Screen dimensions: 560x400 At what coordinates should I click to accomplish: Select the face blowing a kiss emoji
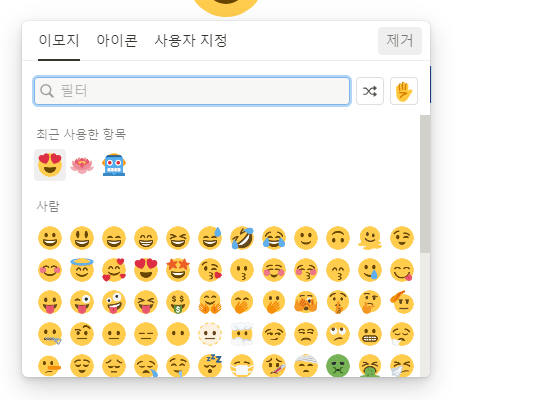(210, 270)
